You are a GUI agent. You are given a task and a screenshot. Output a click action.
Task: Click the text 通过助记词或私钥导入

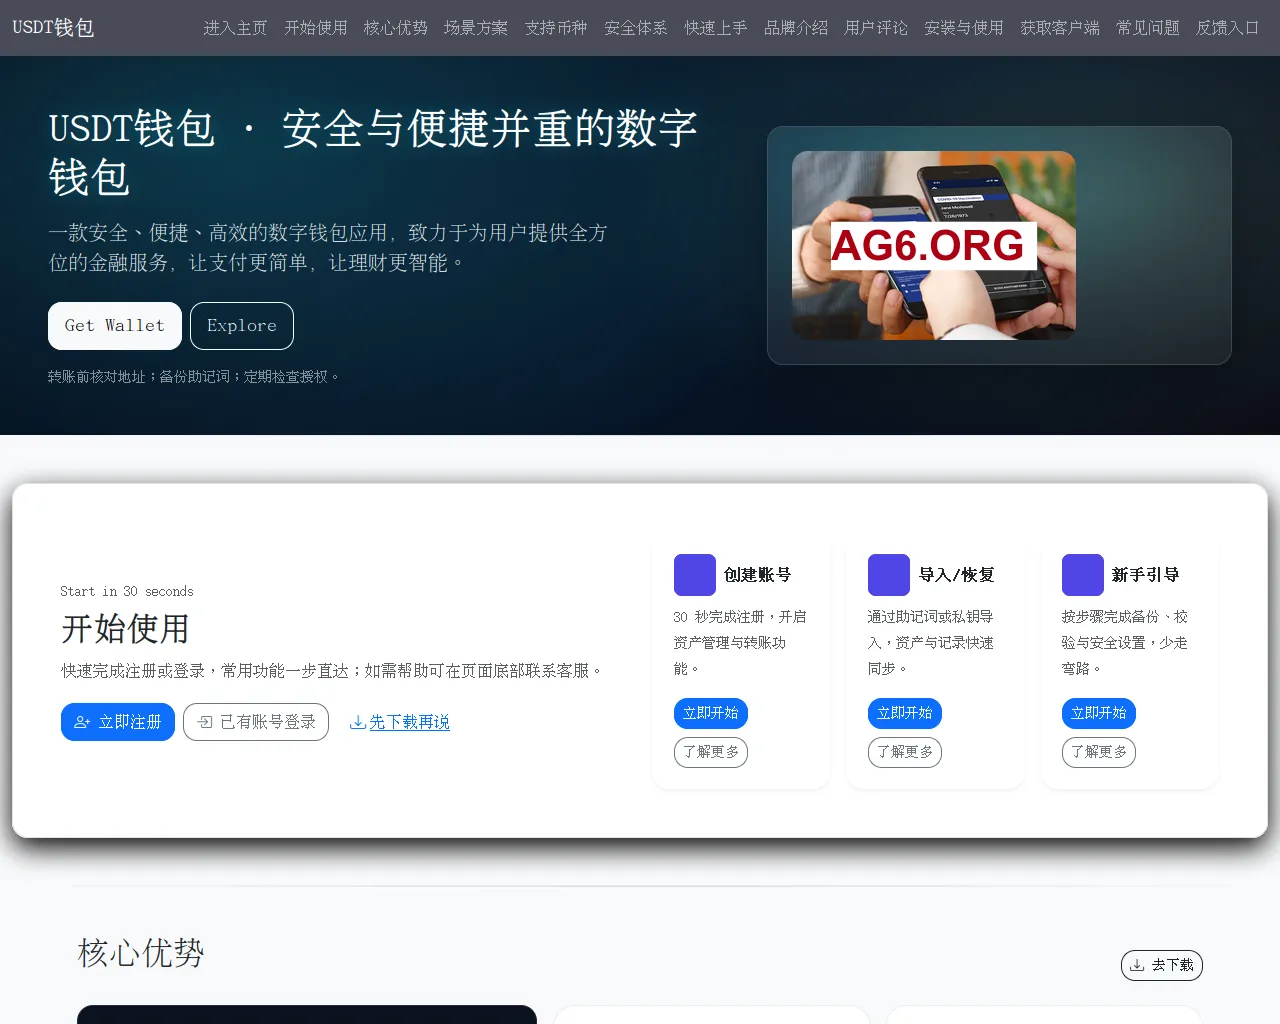click(931, 643)
